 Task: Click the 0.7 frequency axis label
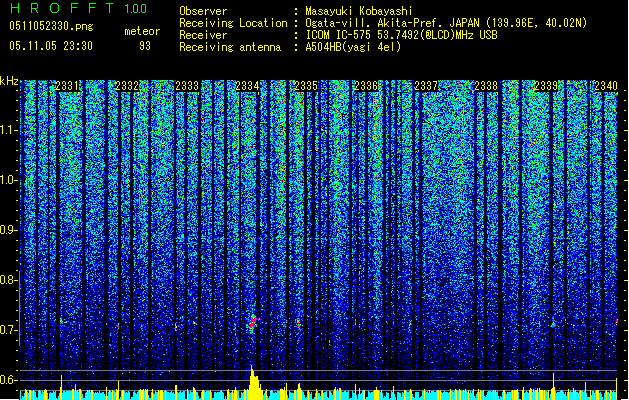point(7,330)
